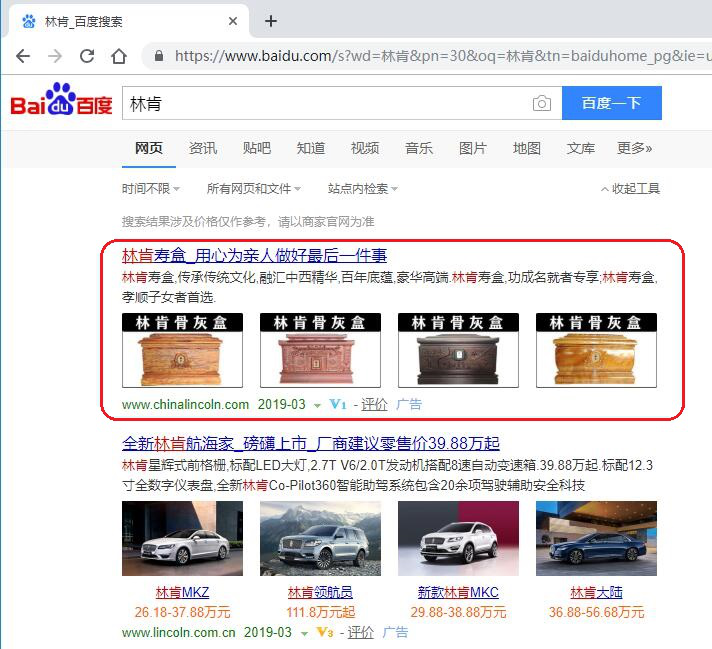Image resolution: width=712 pixels, height=649 pixels.
Task: Click the golden yellow 林肯骨灰盒 image
Action: (x=596, y=350)
